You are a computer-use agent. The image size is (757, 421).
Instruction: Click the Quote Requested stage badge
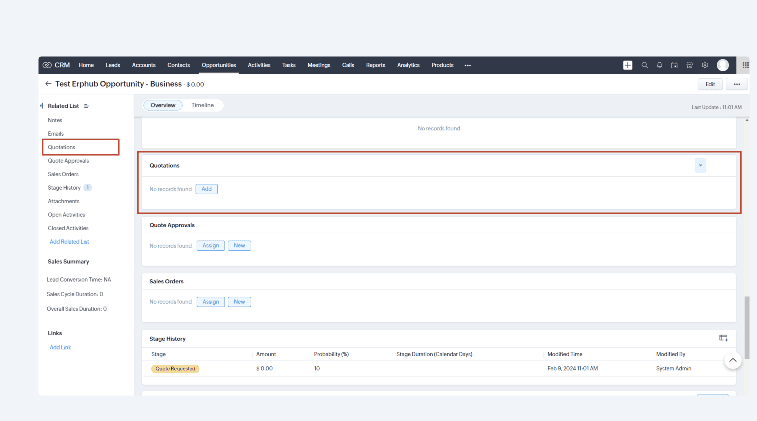(x=175, y=368)
